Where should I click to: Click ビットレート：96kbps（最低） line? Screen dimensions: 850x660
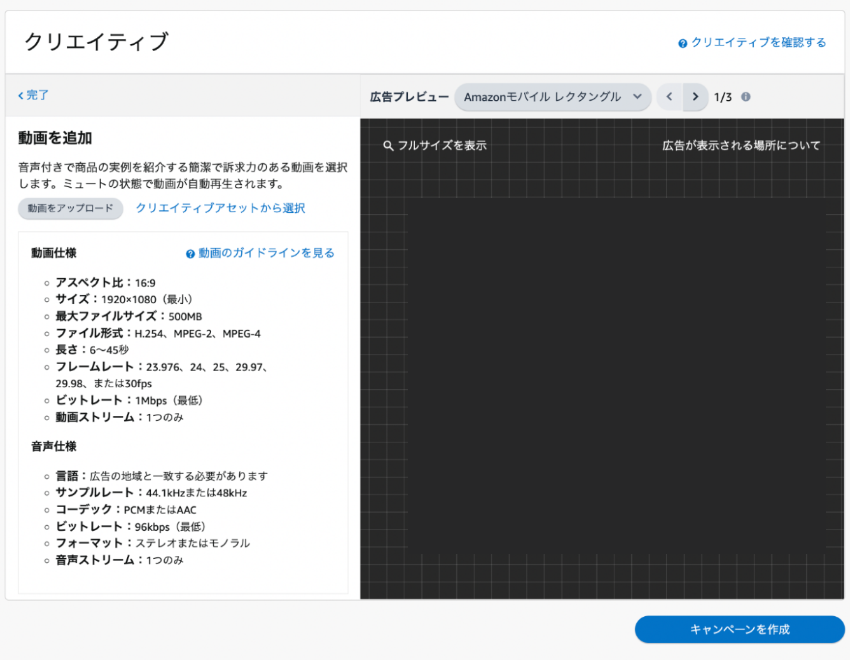[130, 526]
